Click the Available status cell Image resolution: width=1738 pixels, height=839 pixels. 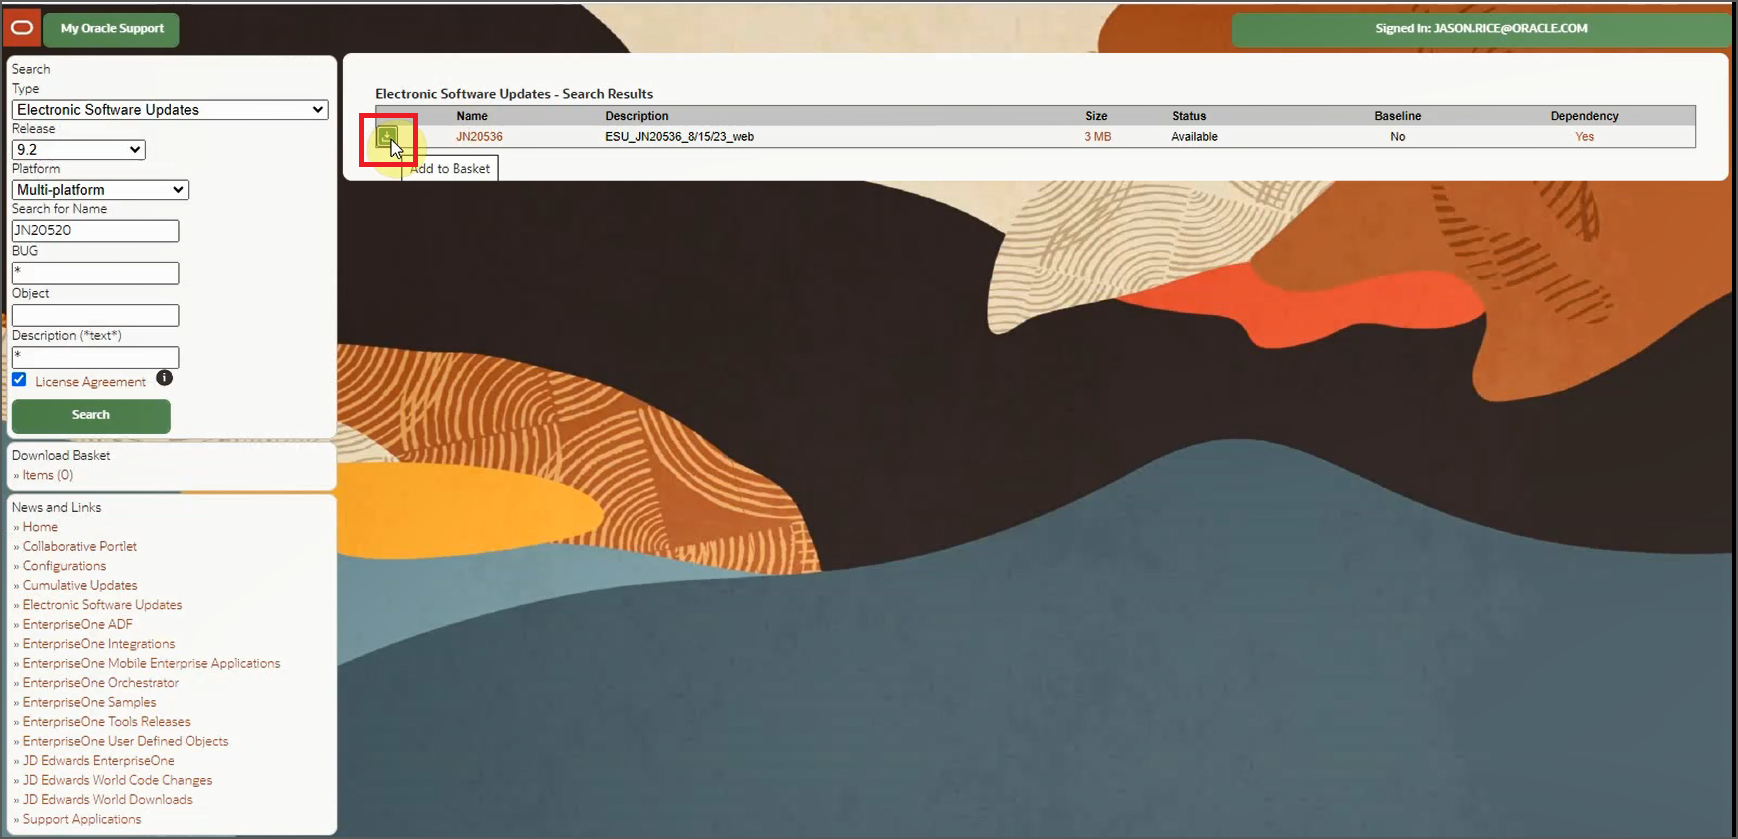click(x=1194, y=137)
